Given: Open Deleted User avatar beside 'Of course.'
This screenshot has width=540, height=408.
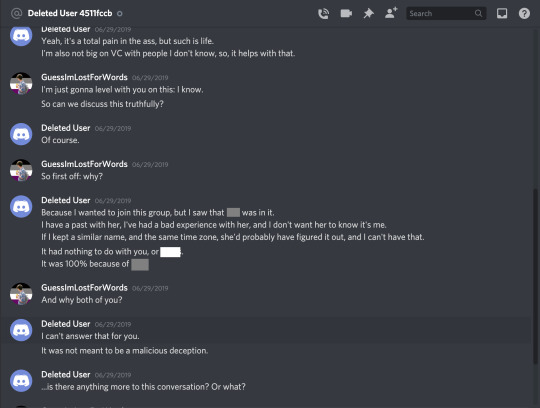Looking at the screenshot, I should tap(21, 134).
